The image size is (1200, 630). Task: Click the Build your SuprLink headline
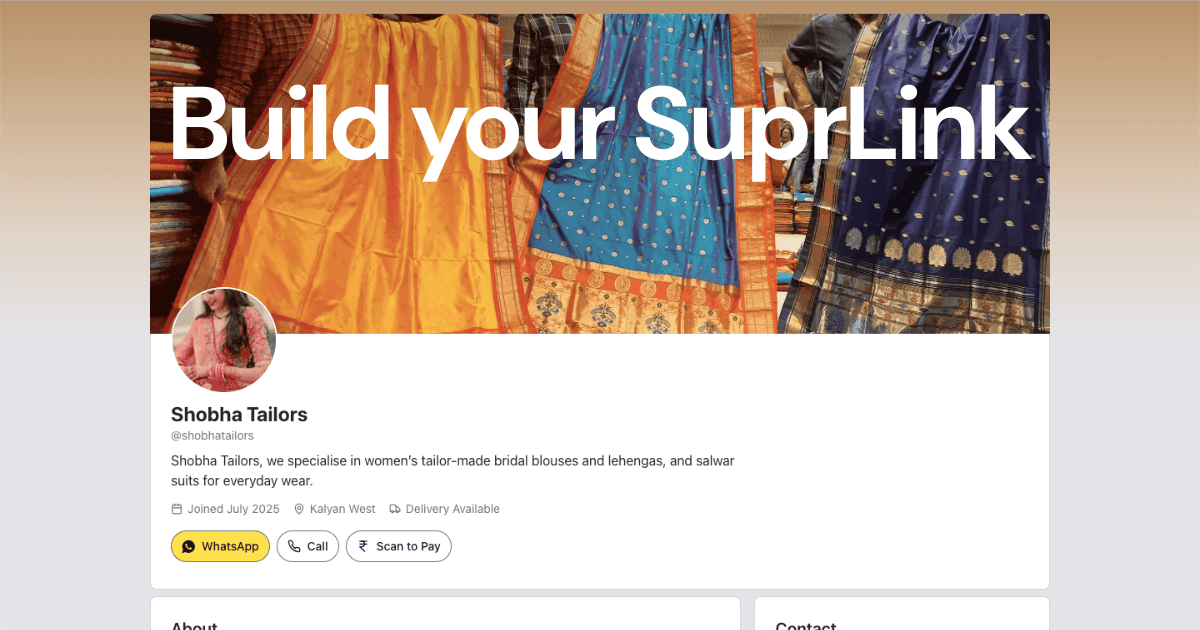pos(600,125)
